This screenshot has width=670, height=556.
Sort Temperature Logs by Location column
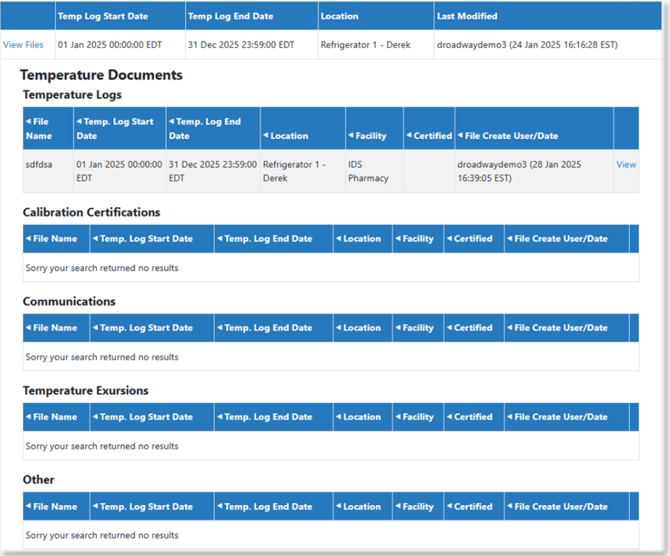tap(285, 136)
